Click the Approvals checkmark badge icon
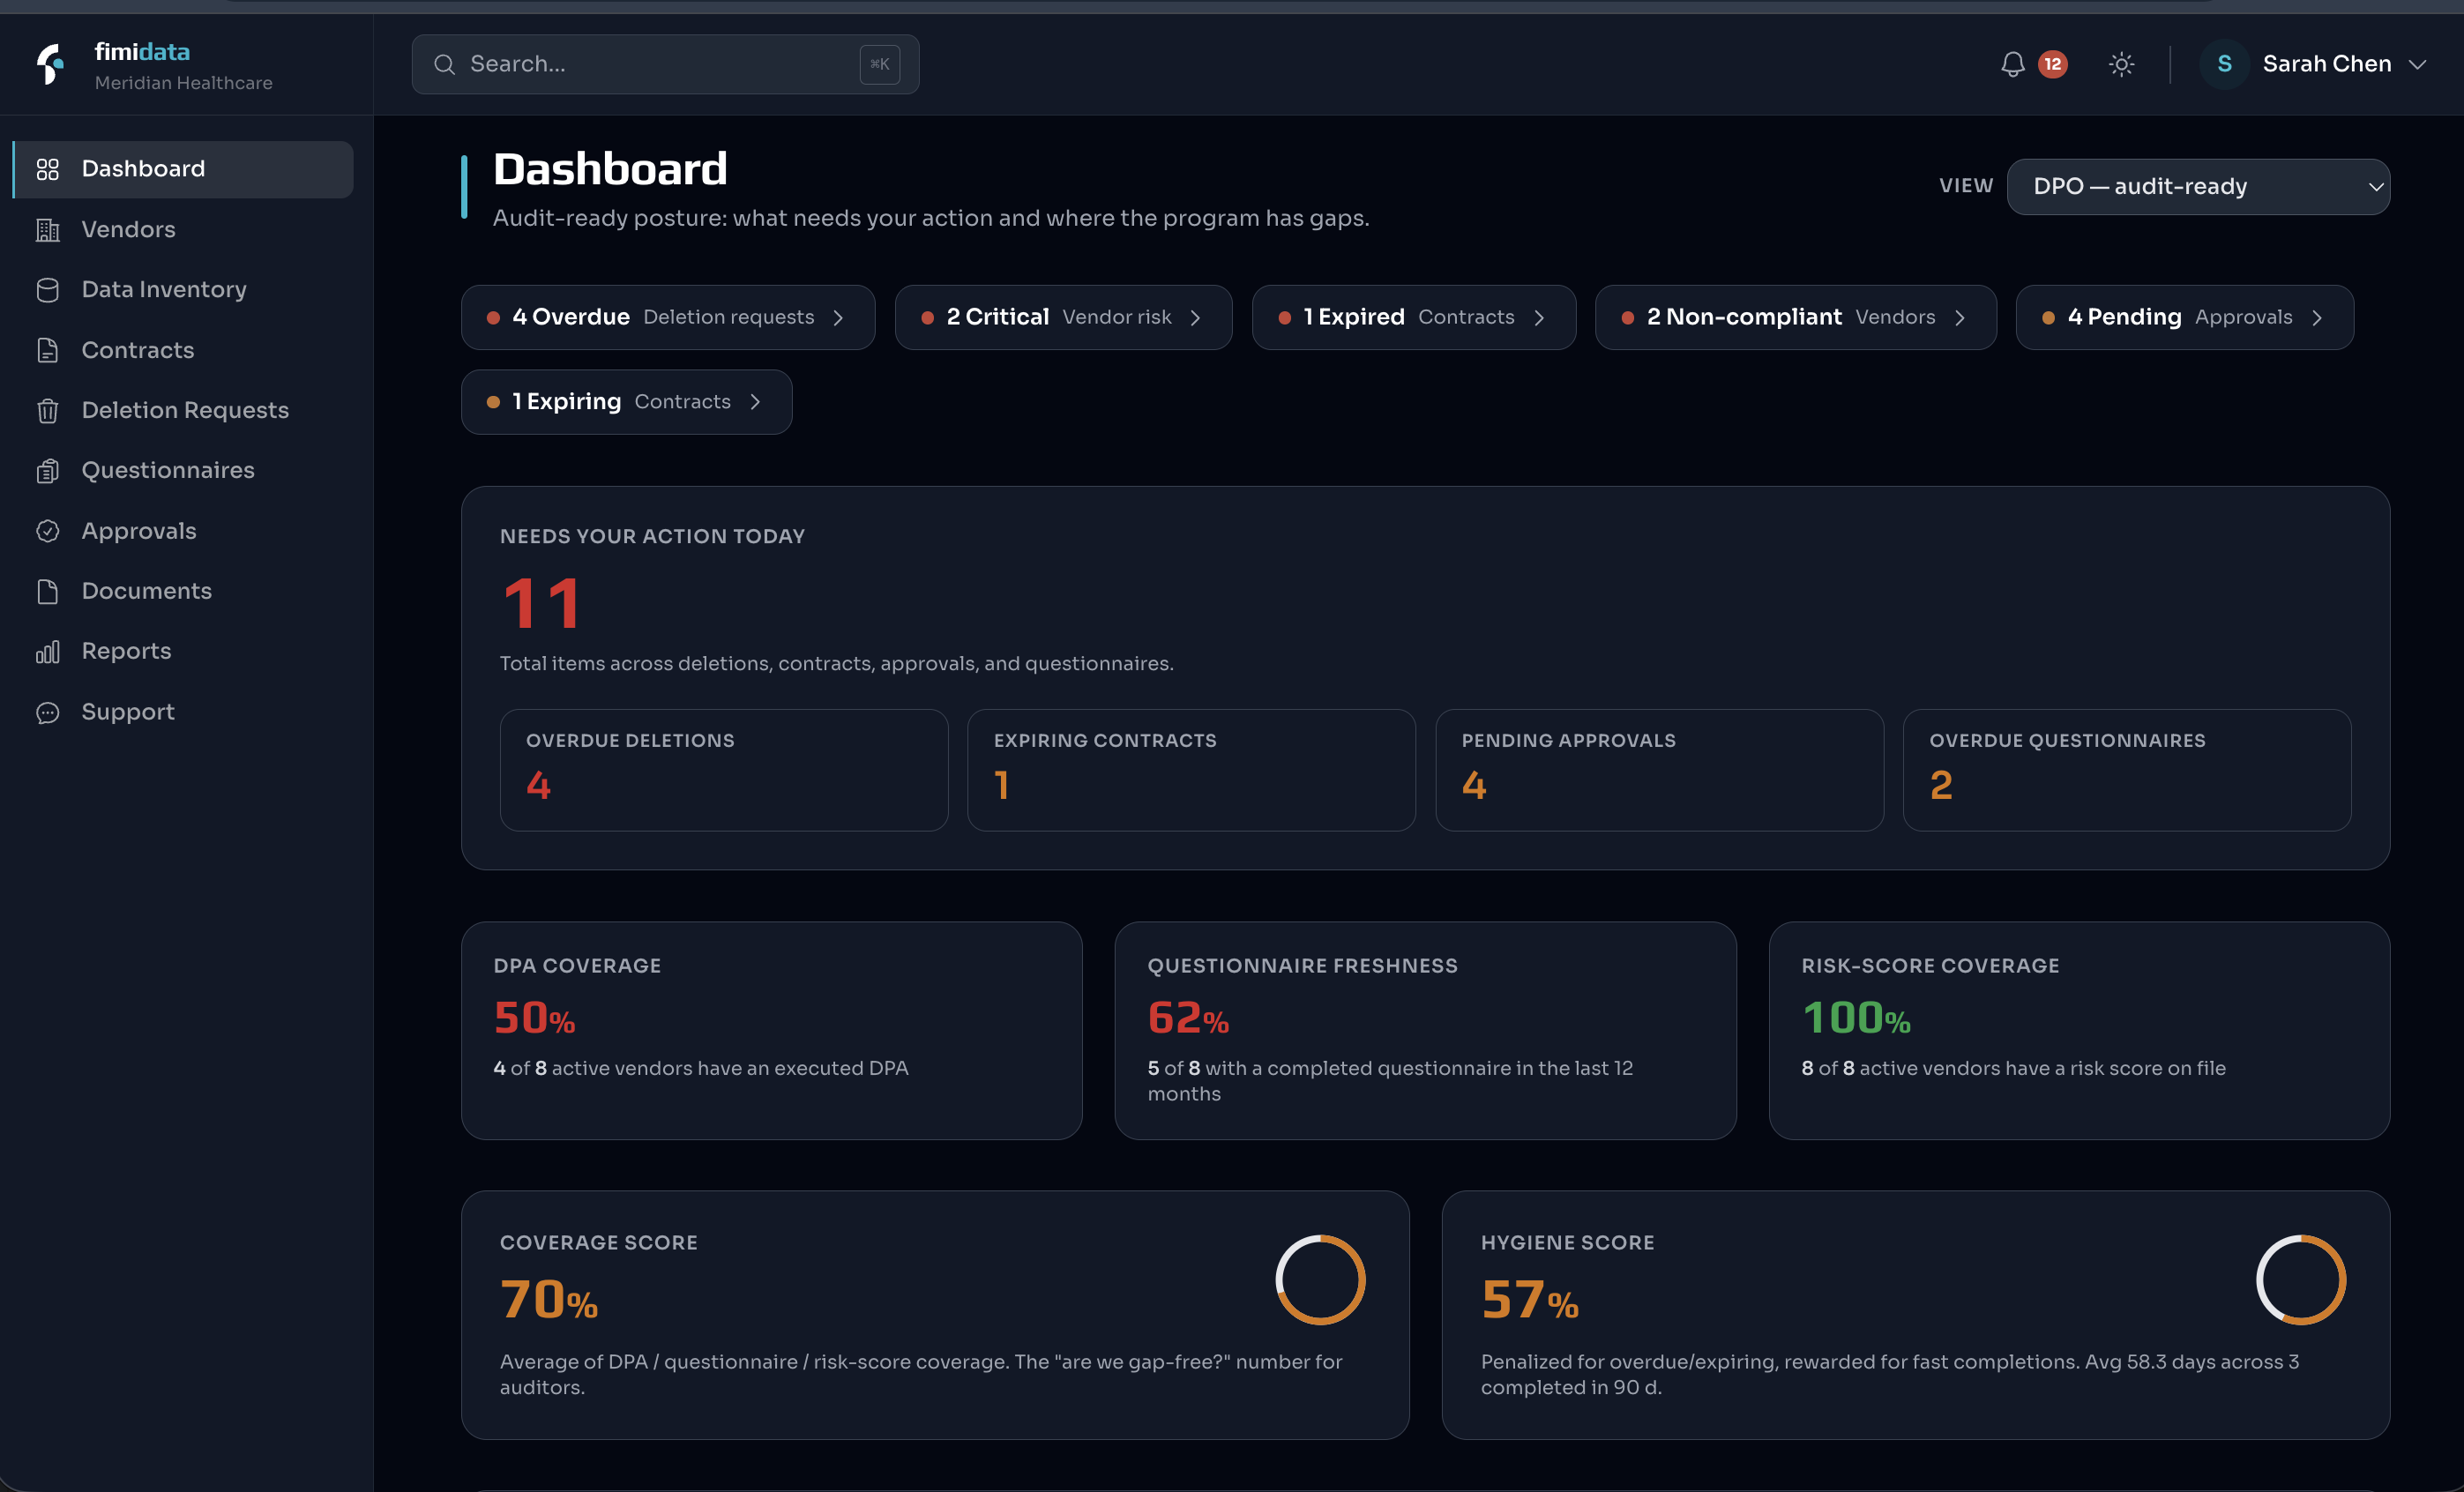 [47, 531]
